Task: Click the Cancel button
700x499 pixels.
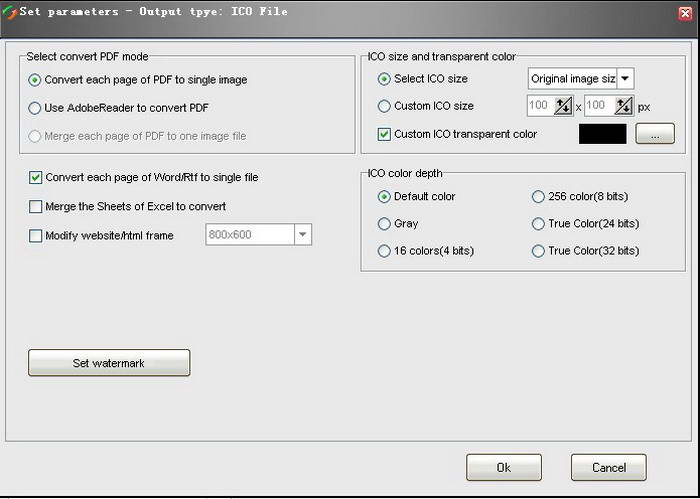Action: (x=608, y=467)
